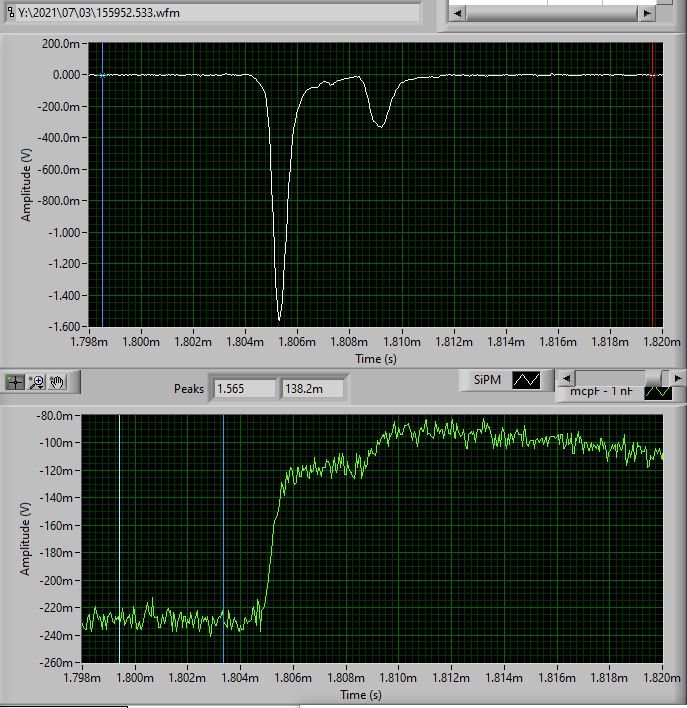Click upper graph's 1.820m time axis value
Screen dimensions: 687x708
click(x=662, y=342)
